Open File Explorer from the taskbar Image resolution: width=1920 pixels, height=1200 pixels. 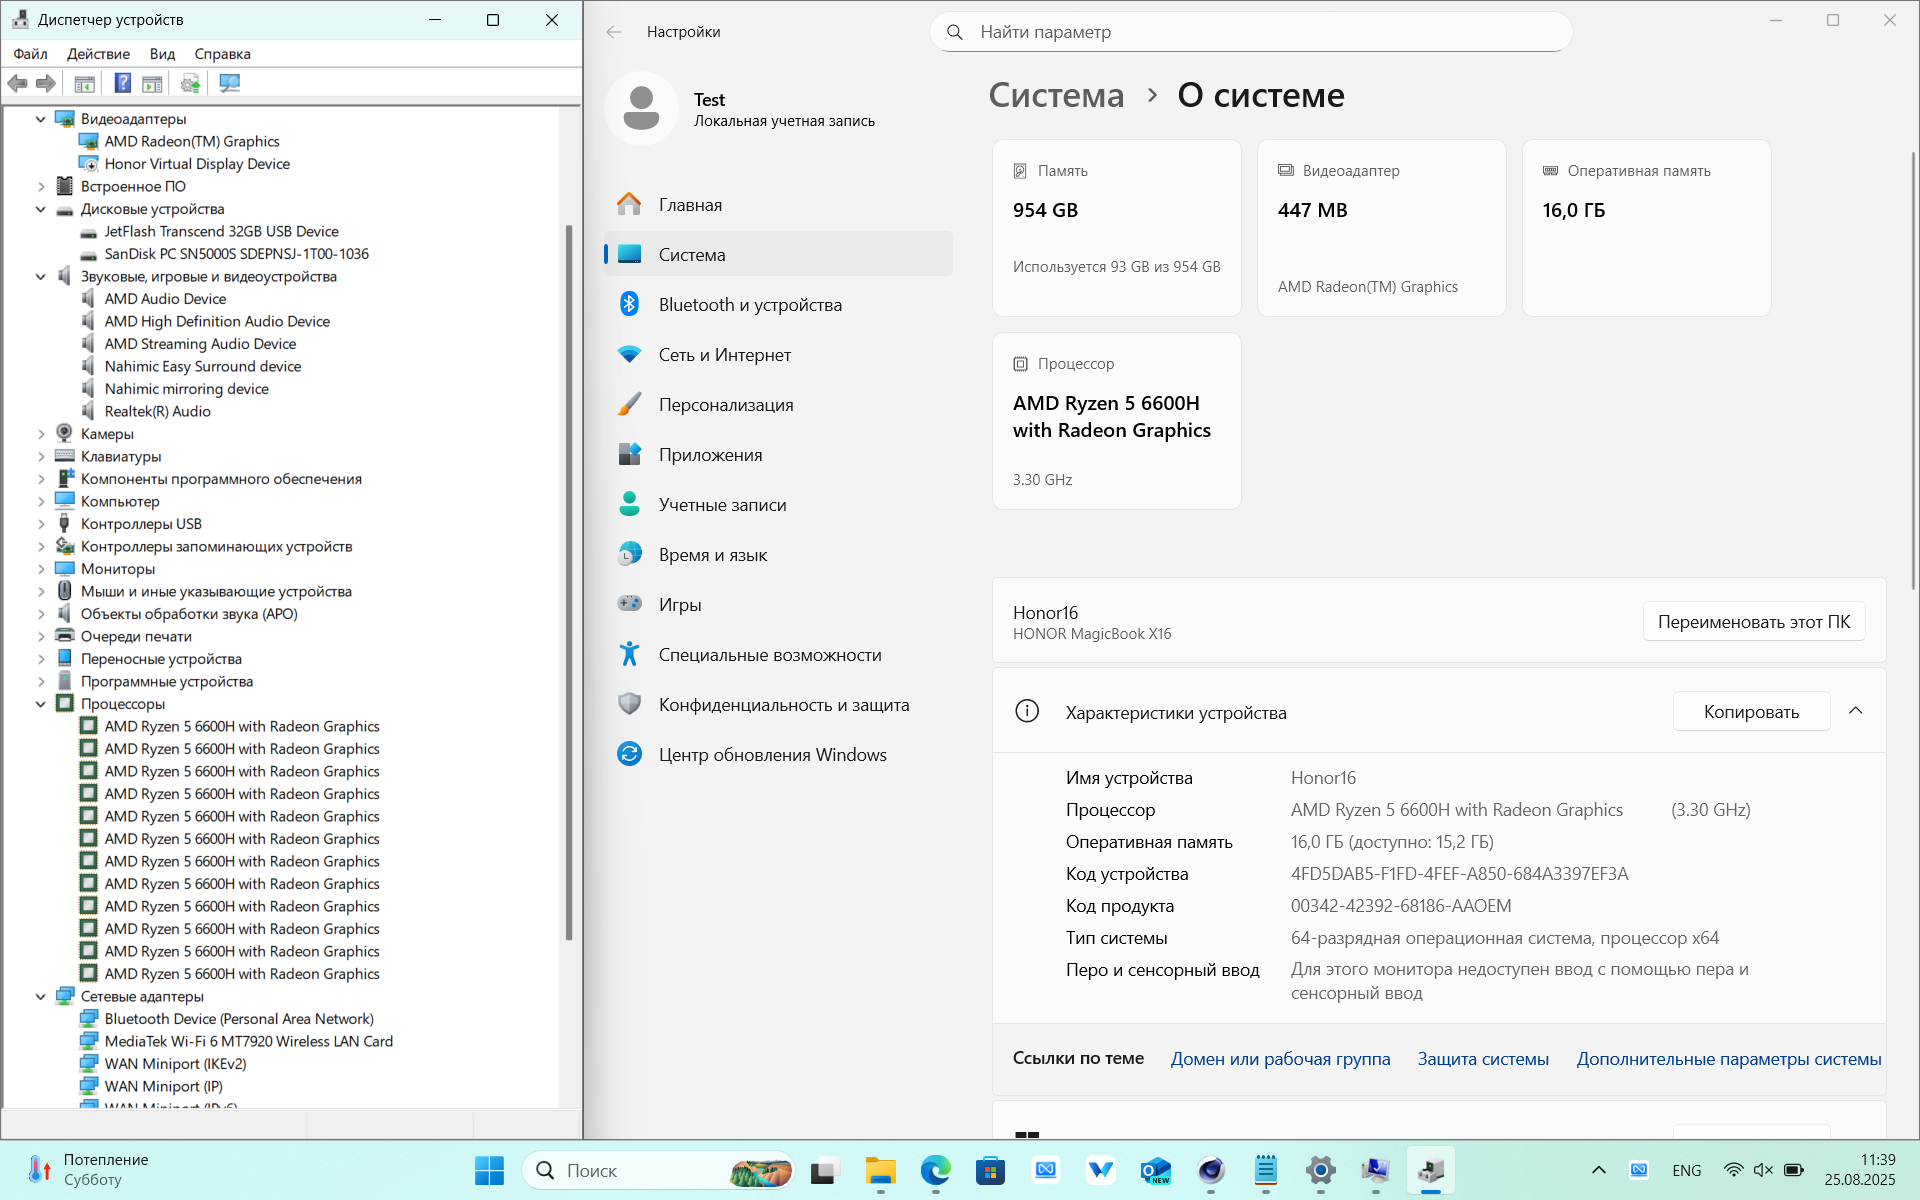click(x=881, y=1170)
